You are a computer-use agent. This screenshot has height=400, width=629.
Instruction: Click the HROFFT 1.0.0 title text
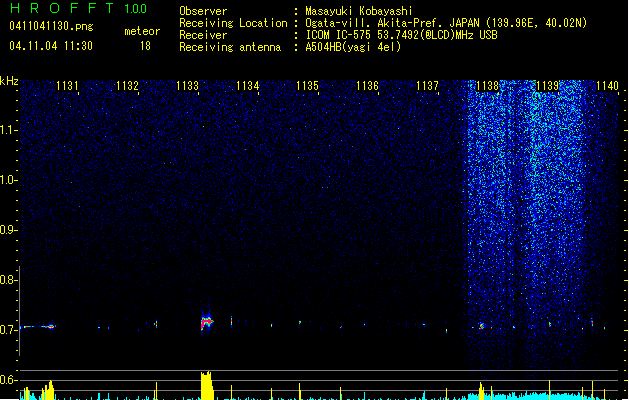(78, 8)
